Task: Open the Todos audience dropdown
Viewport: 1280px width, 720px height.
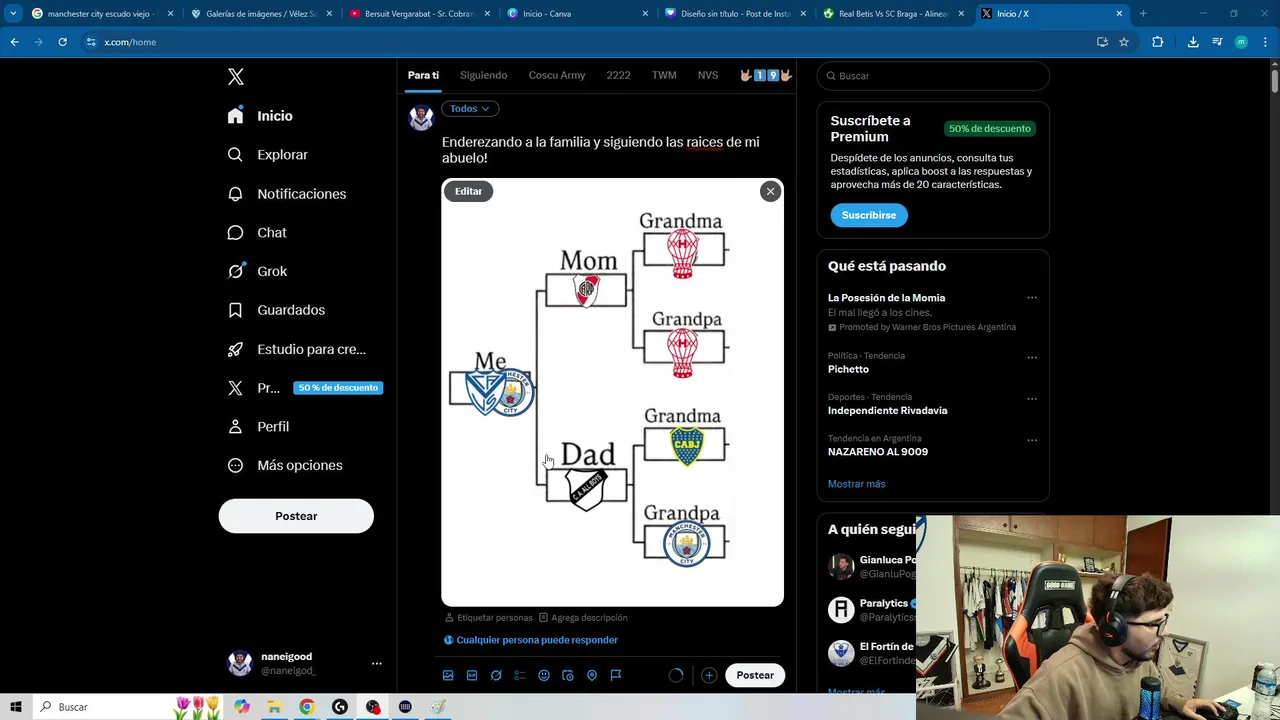Action: click(x=470, y=108)
